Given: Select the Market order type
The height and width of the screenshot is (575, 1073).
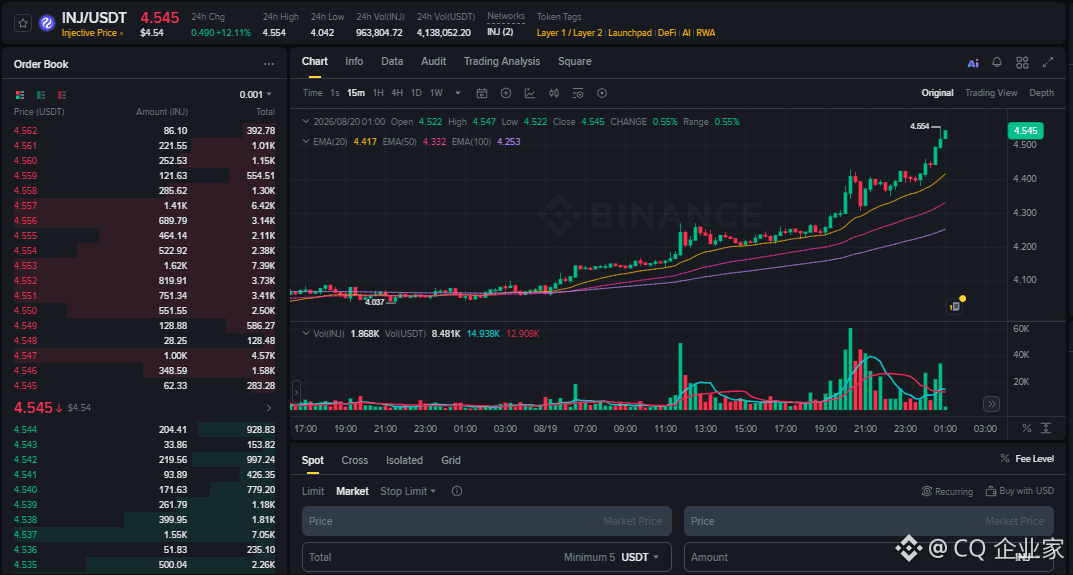Looking at the screenshot, I should click(x=352, y=491).
